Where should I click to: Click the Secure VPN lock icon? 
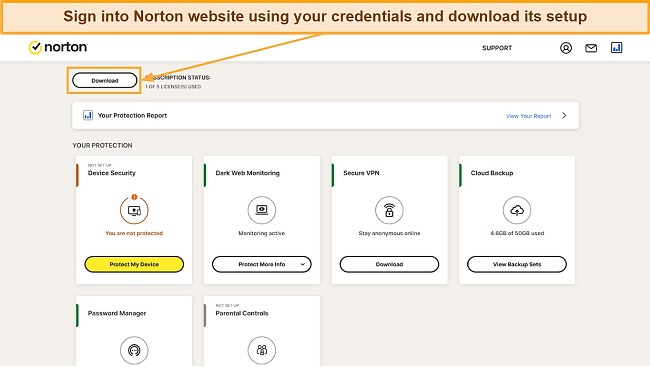389,210
